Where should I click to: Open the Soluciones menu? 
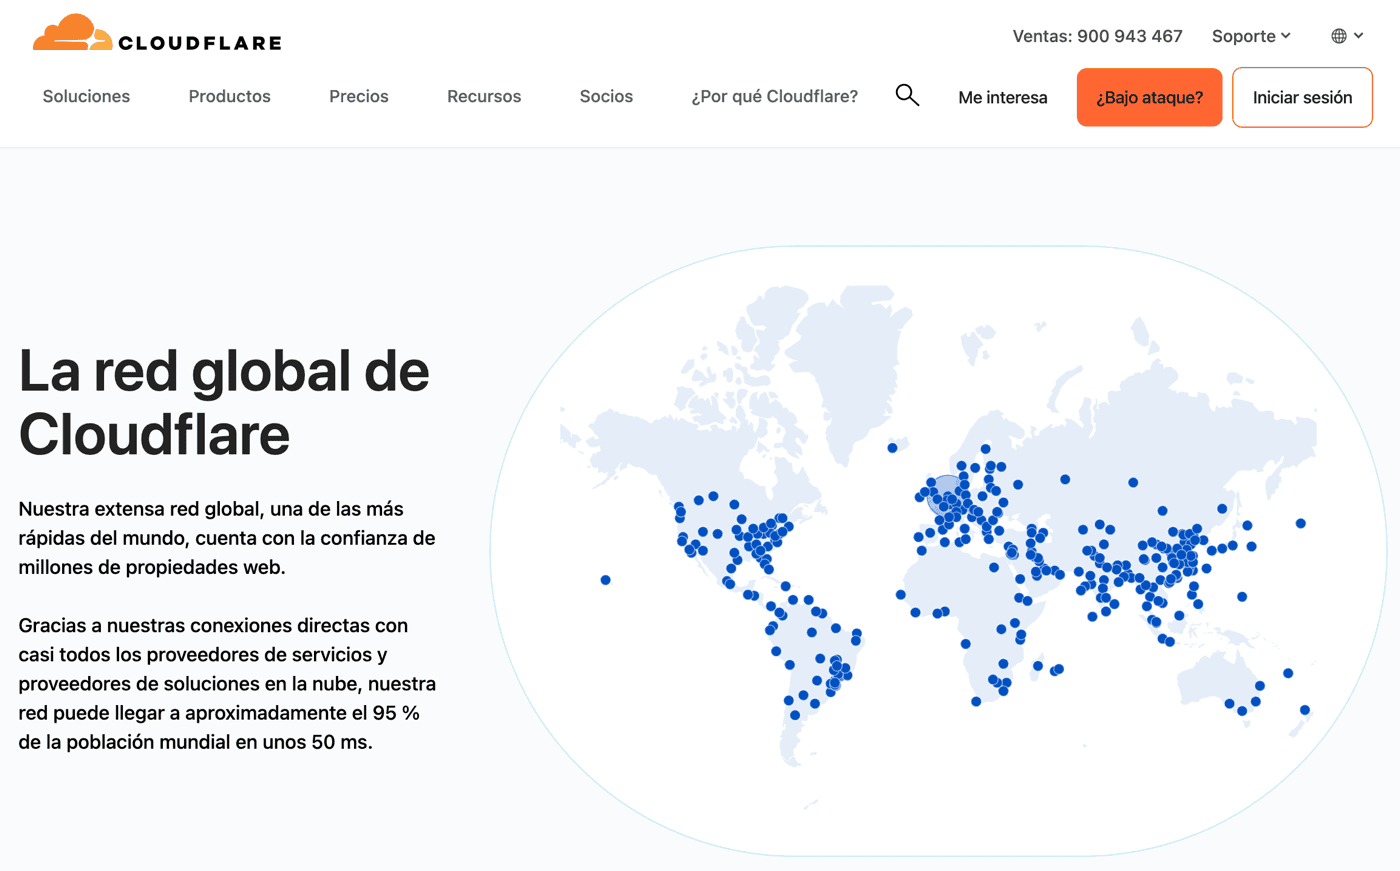86,96
